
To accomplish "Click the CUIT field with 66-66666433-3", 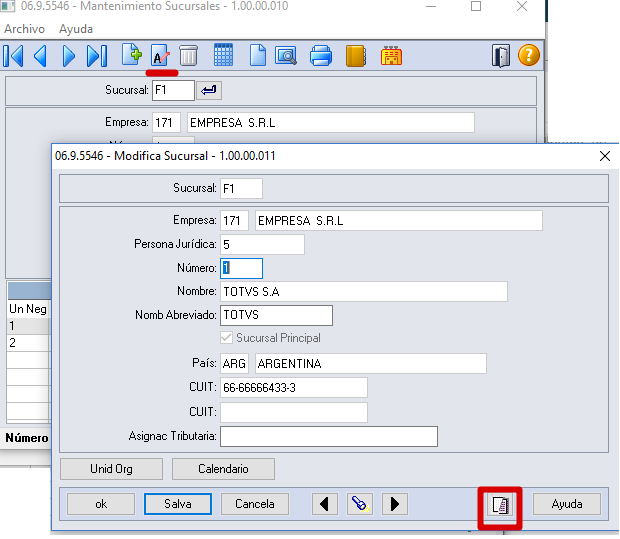I will point(294,388).
